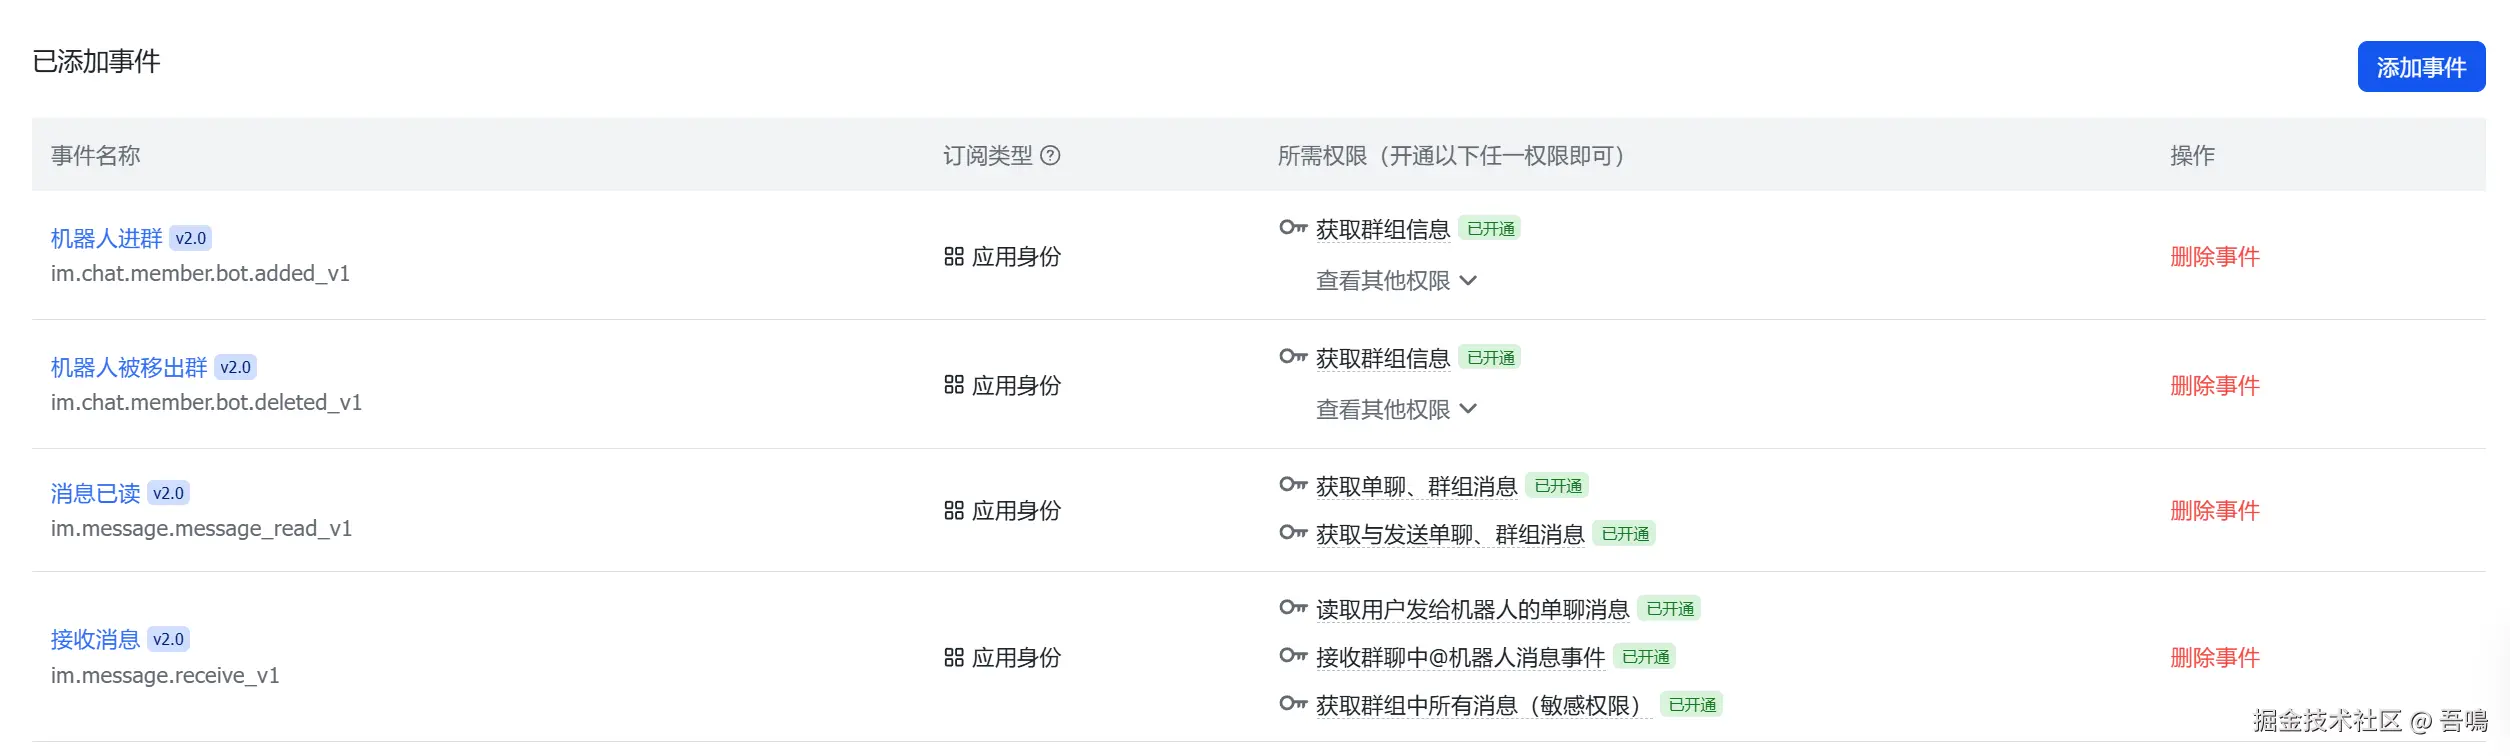
Task: Delete the 消息已读 event
Action: click(2214, 511)
